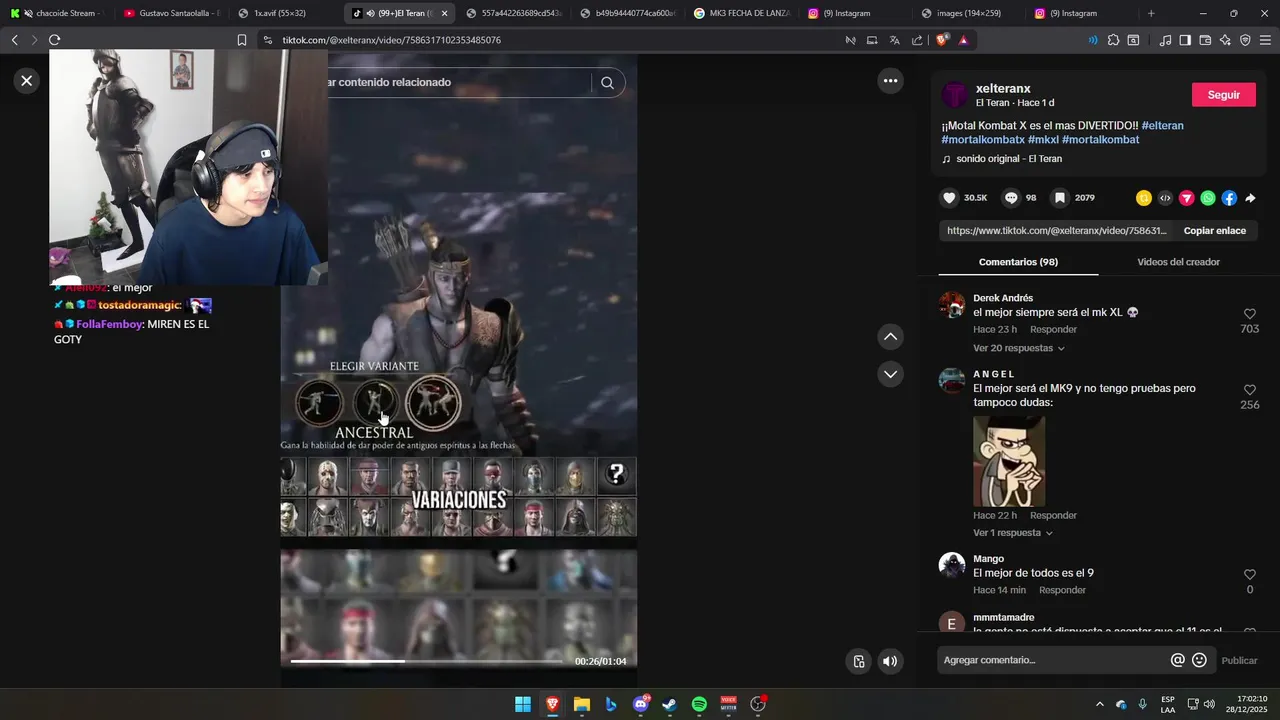Open xelteranx profile name link
1280x720 pixels.
(x=1003, y=89)
